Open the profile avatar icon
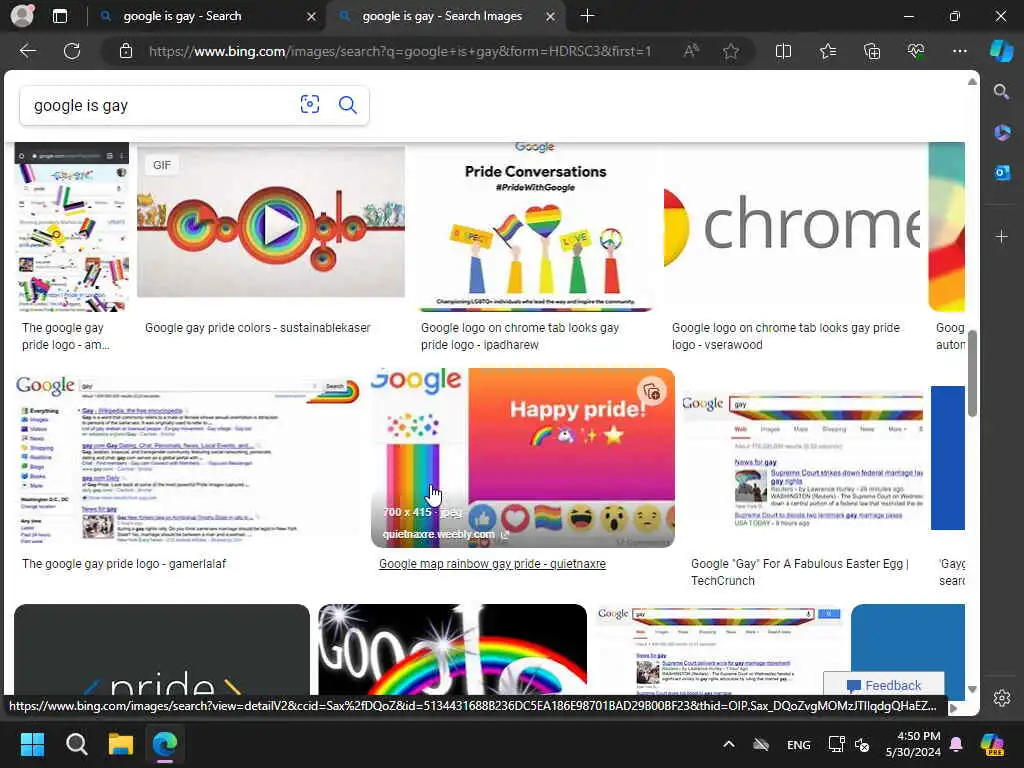The image size is (1024, 768). (22, 16)
